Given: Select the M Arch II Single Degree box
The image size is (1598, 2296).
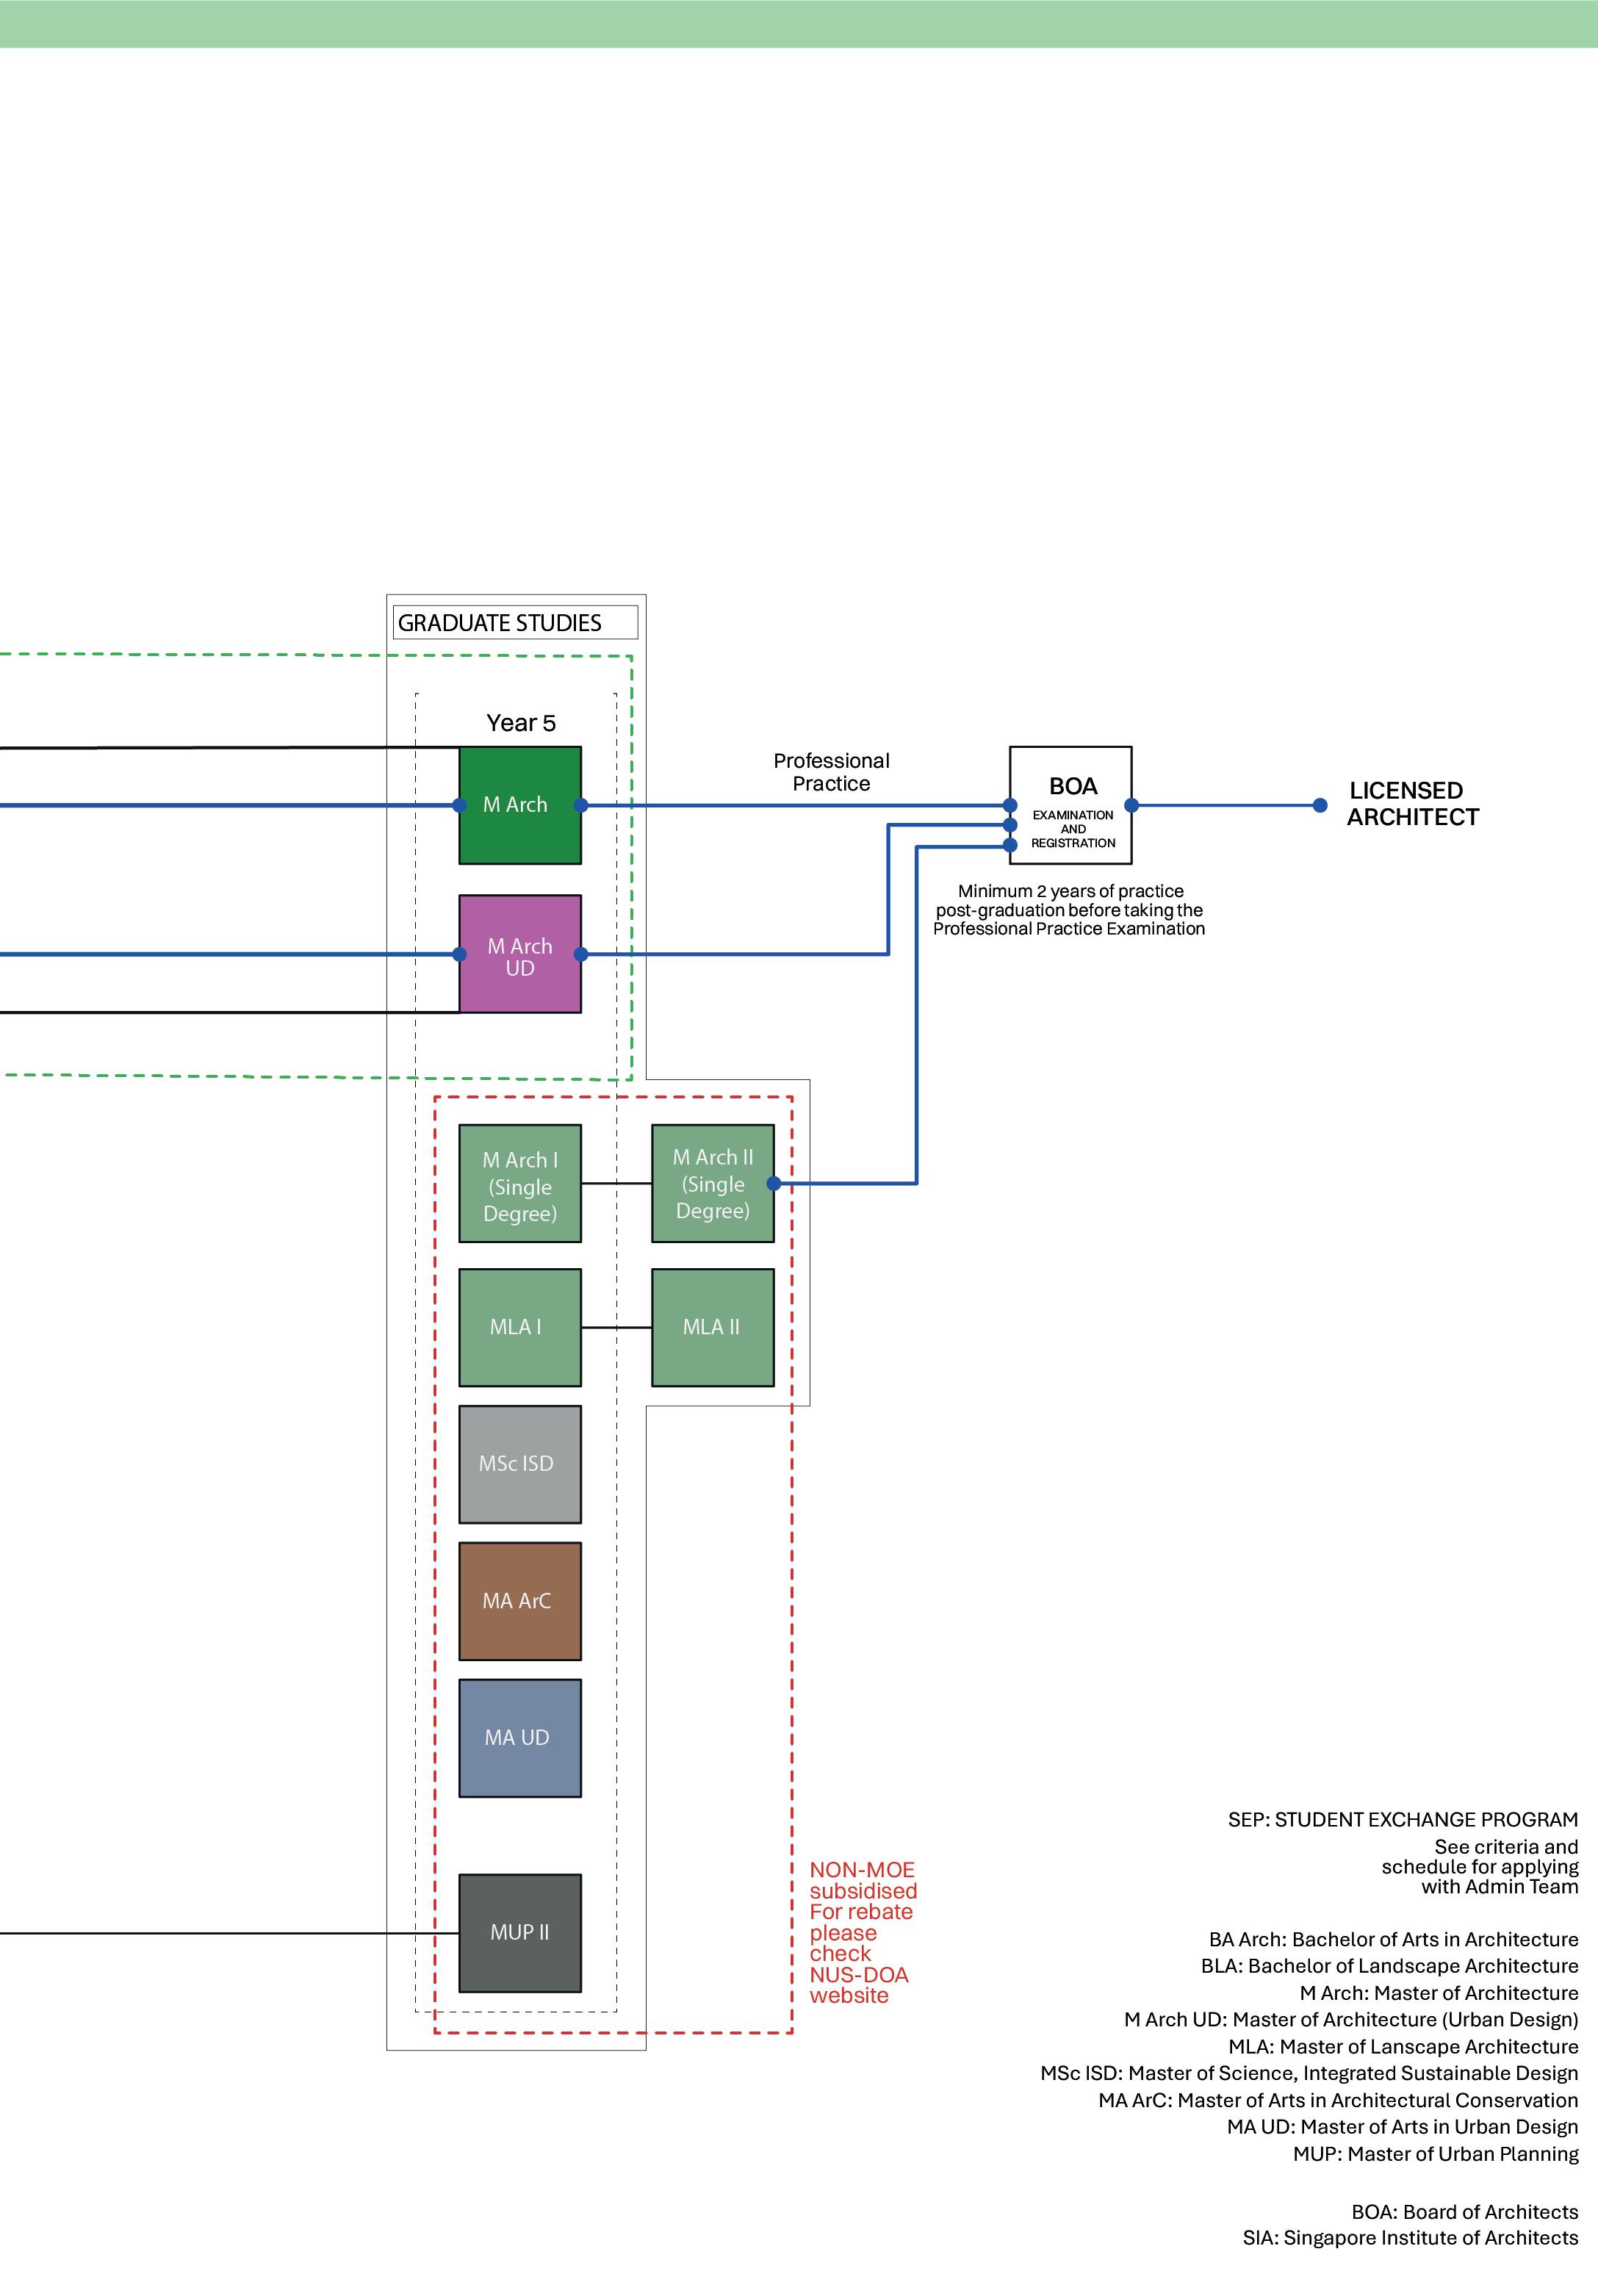Looking at the screenshot, I should coord(712,1183).
